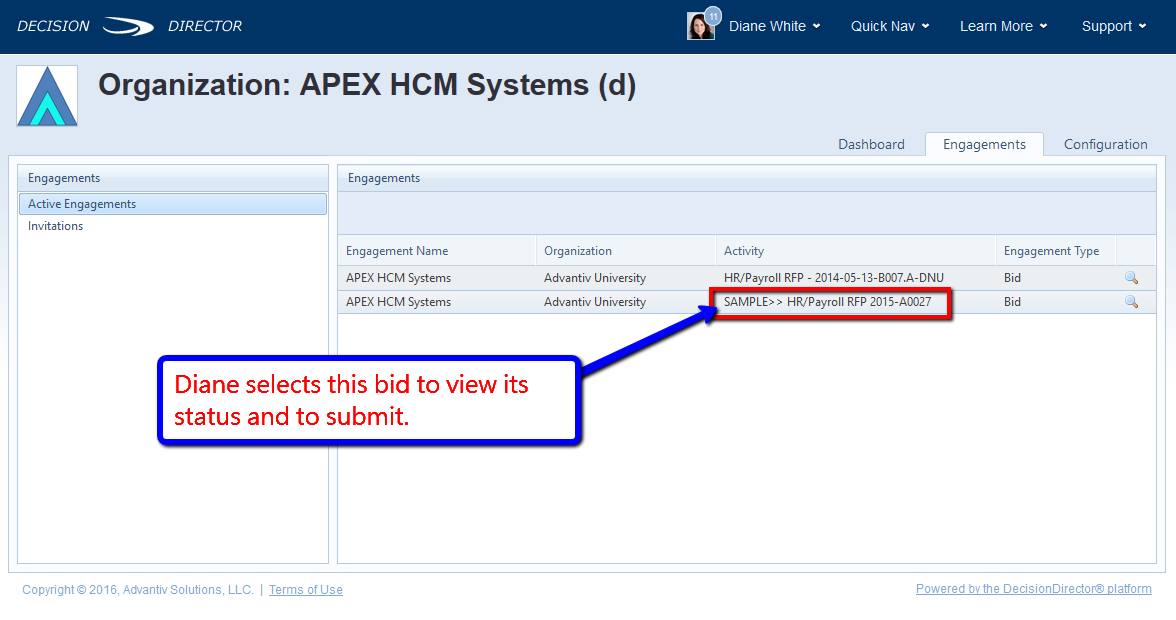
Task: Sort by the Engagement Name column
Action: pyautogui.click(x=437, y=251)
